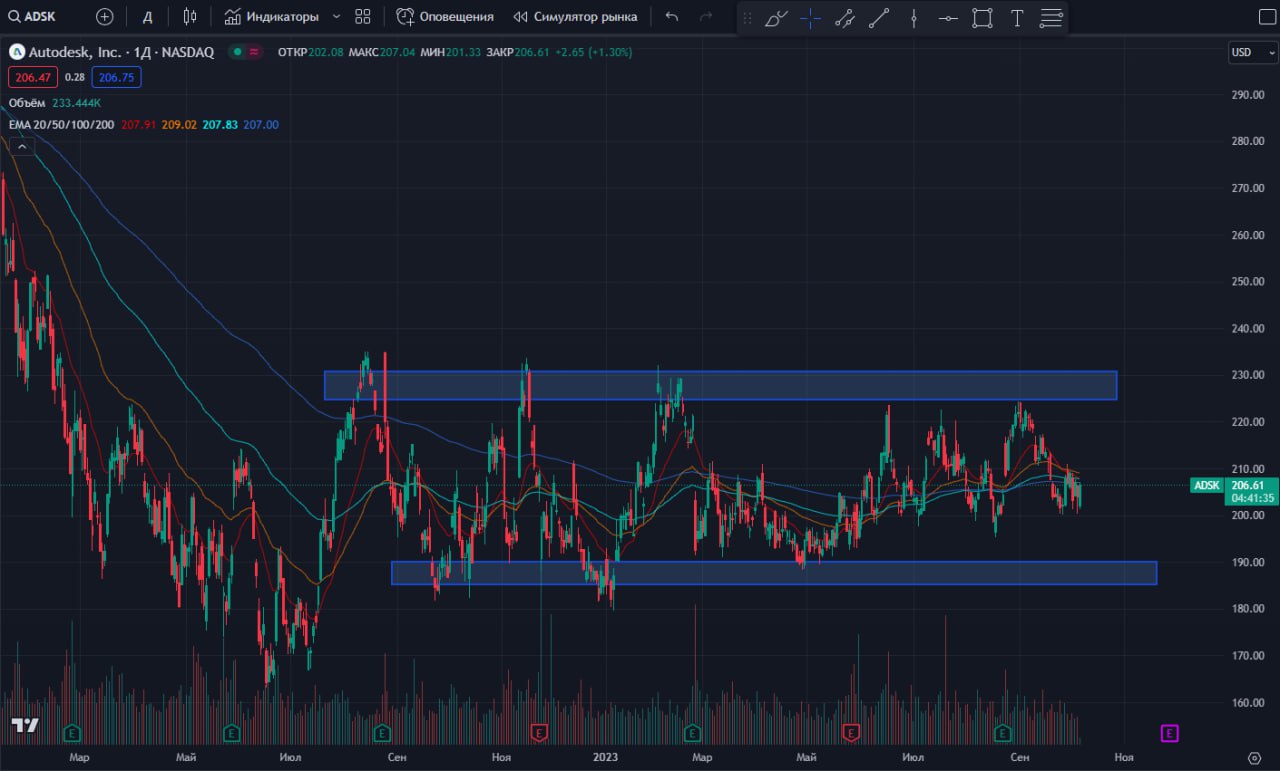Click the ADSK symbol search field
Viewport: 1280px width, 771px height.
(x=40, y=17)
